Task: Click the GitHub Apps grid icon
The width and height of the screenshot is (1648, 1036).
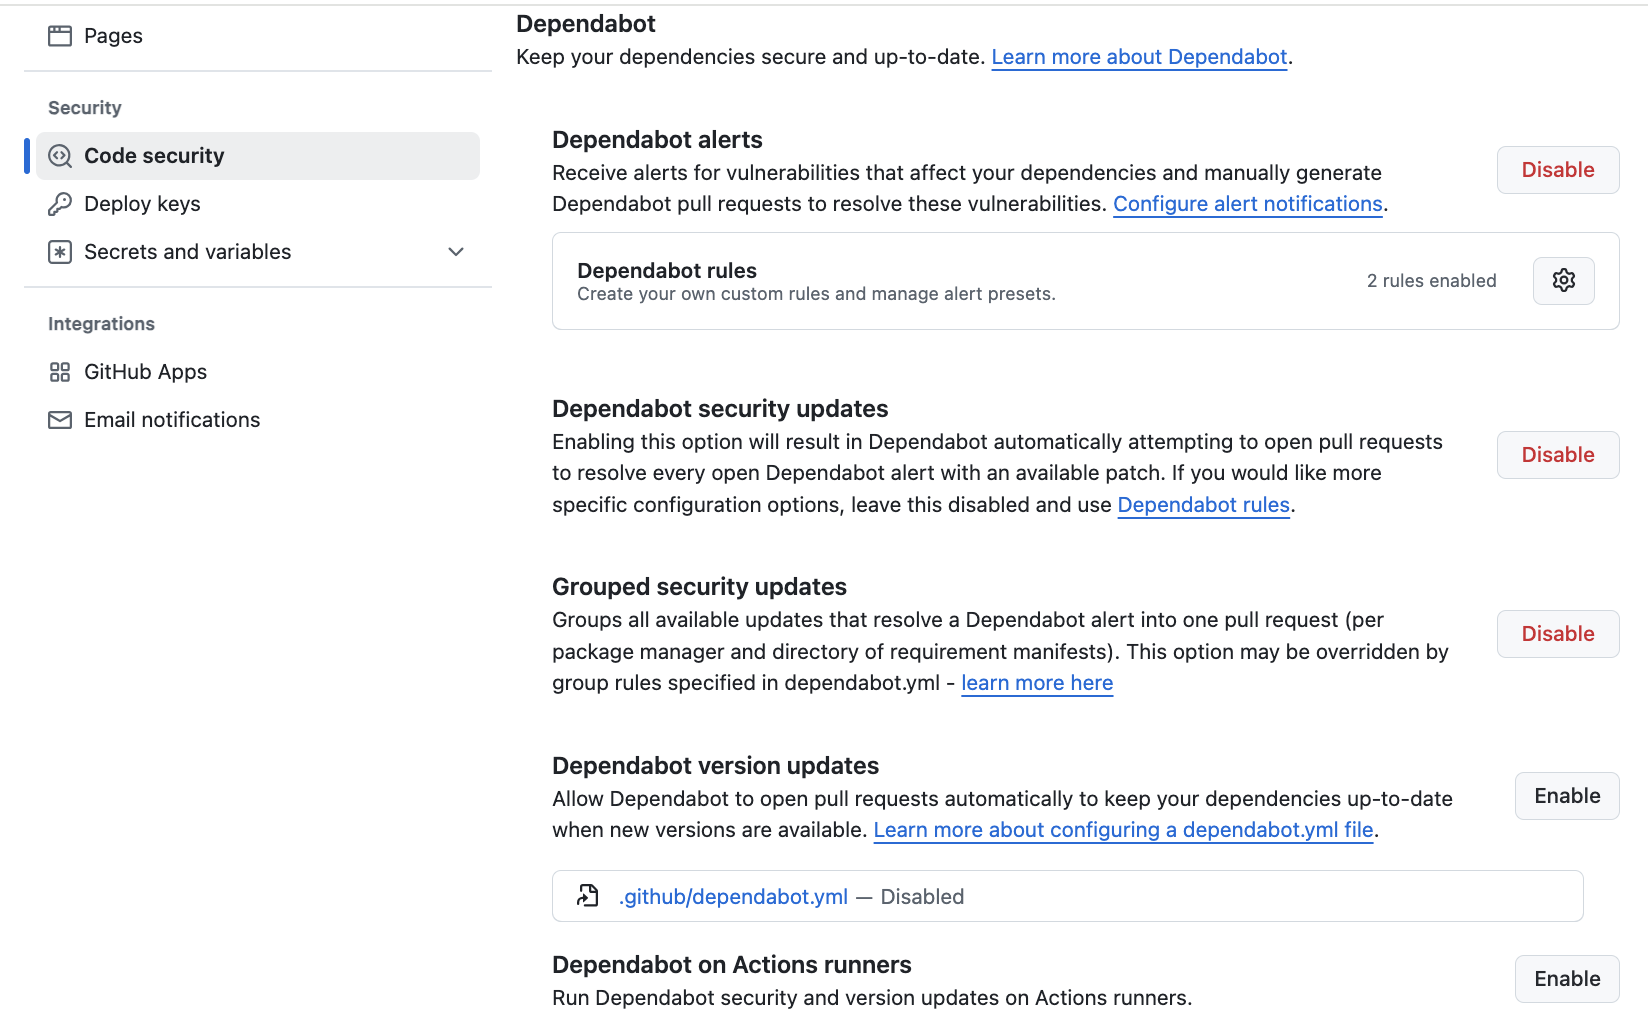Action: (x=60, y=371)
